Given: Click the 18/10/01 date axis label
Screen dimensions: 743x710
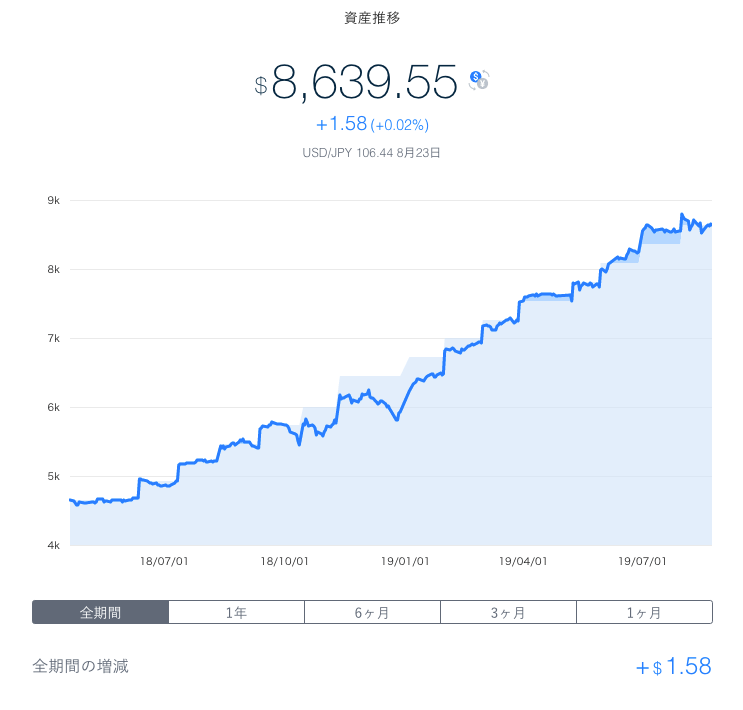Looking at the screenshot, I should [284, 562].
